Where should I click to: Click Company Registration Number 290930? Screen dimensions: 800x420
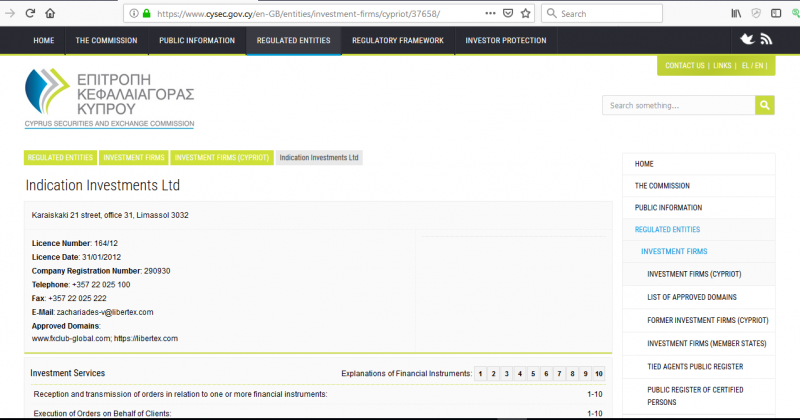[157, 271]
